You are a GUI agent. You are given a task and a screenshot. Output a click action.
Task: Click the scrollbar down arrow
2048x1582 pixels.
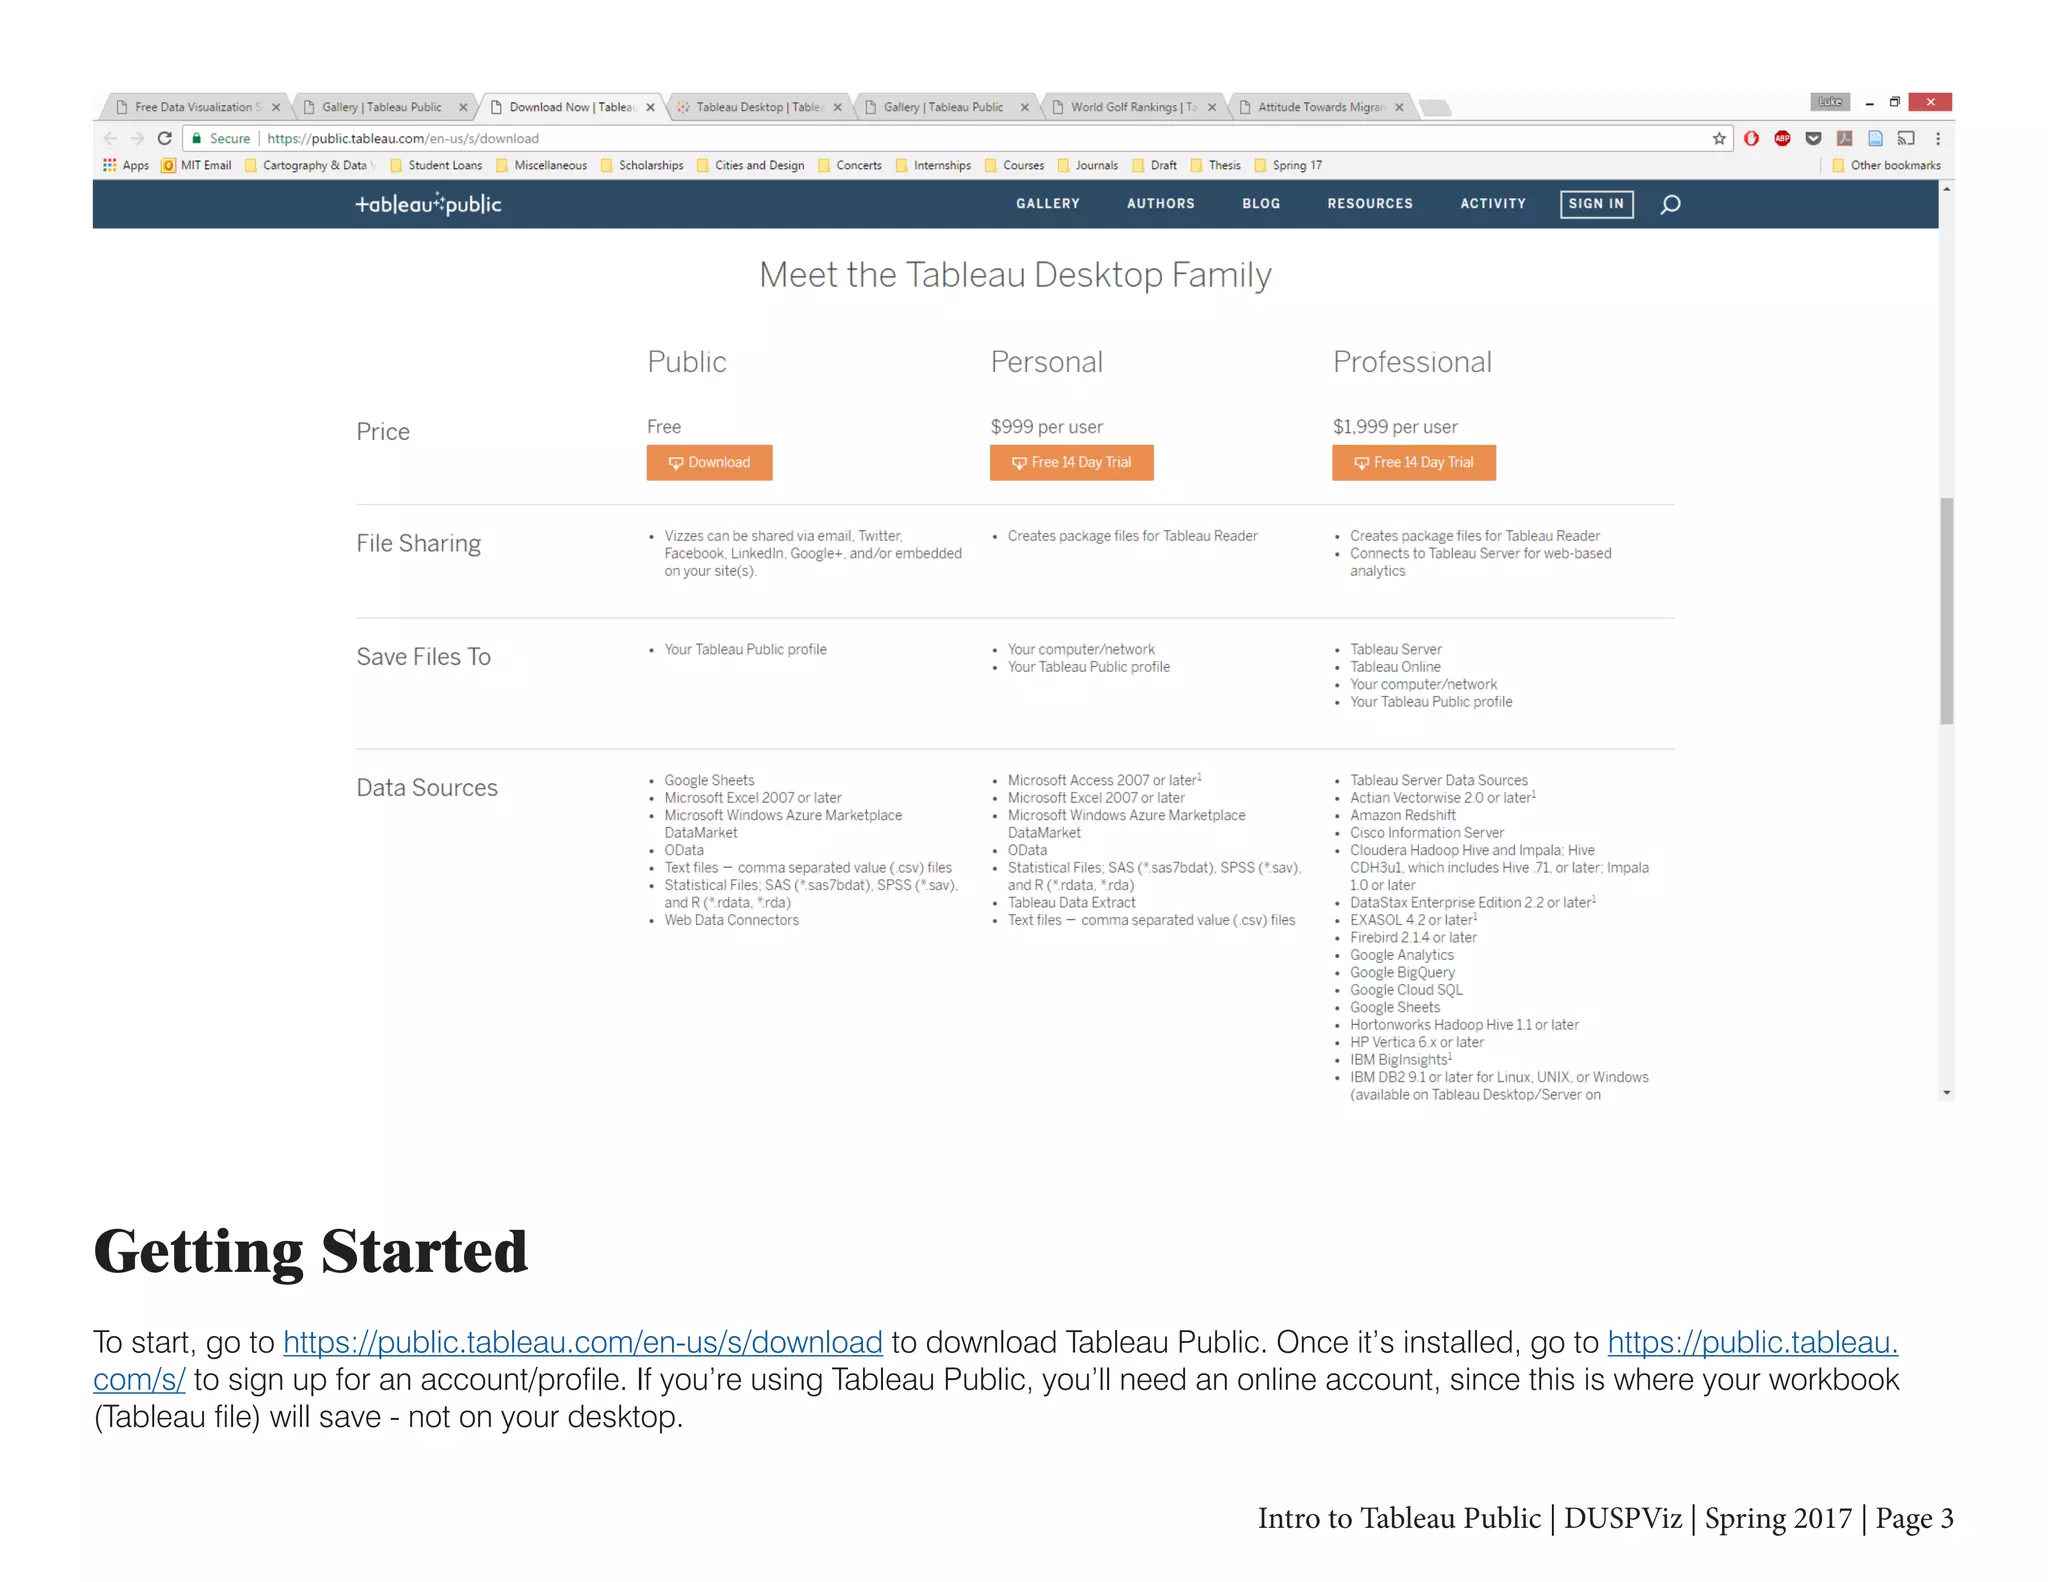pos(1946,1093)
